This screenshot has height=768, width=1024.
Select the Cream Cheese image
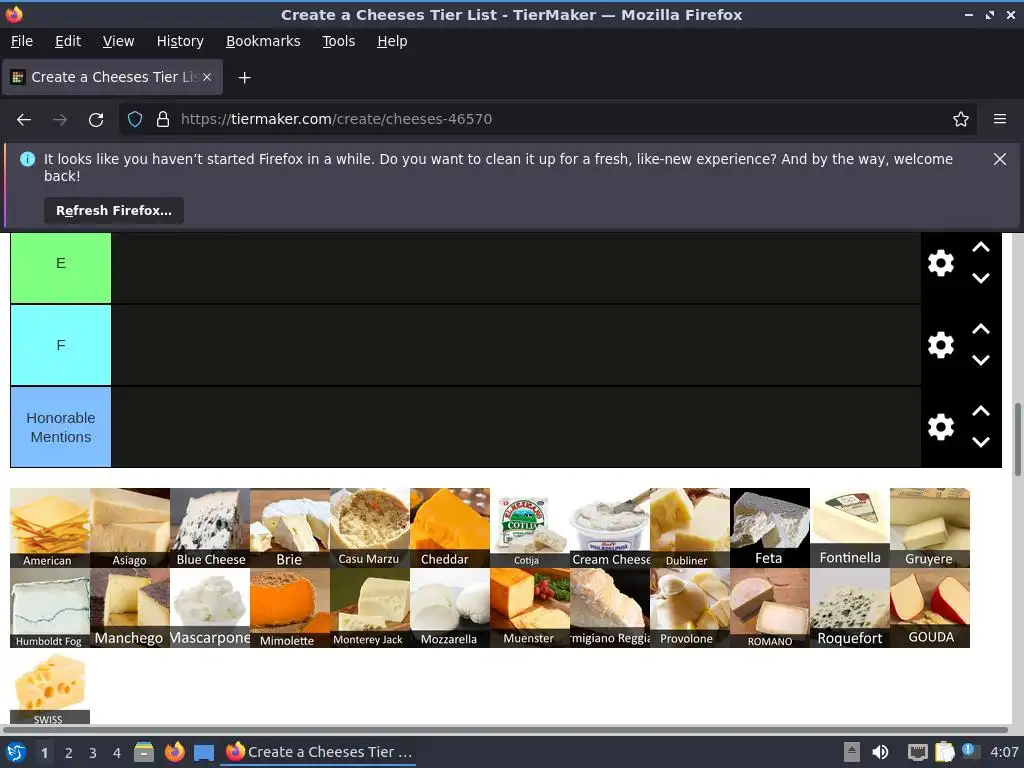[x=610, y=528]
